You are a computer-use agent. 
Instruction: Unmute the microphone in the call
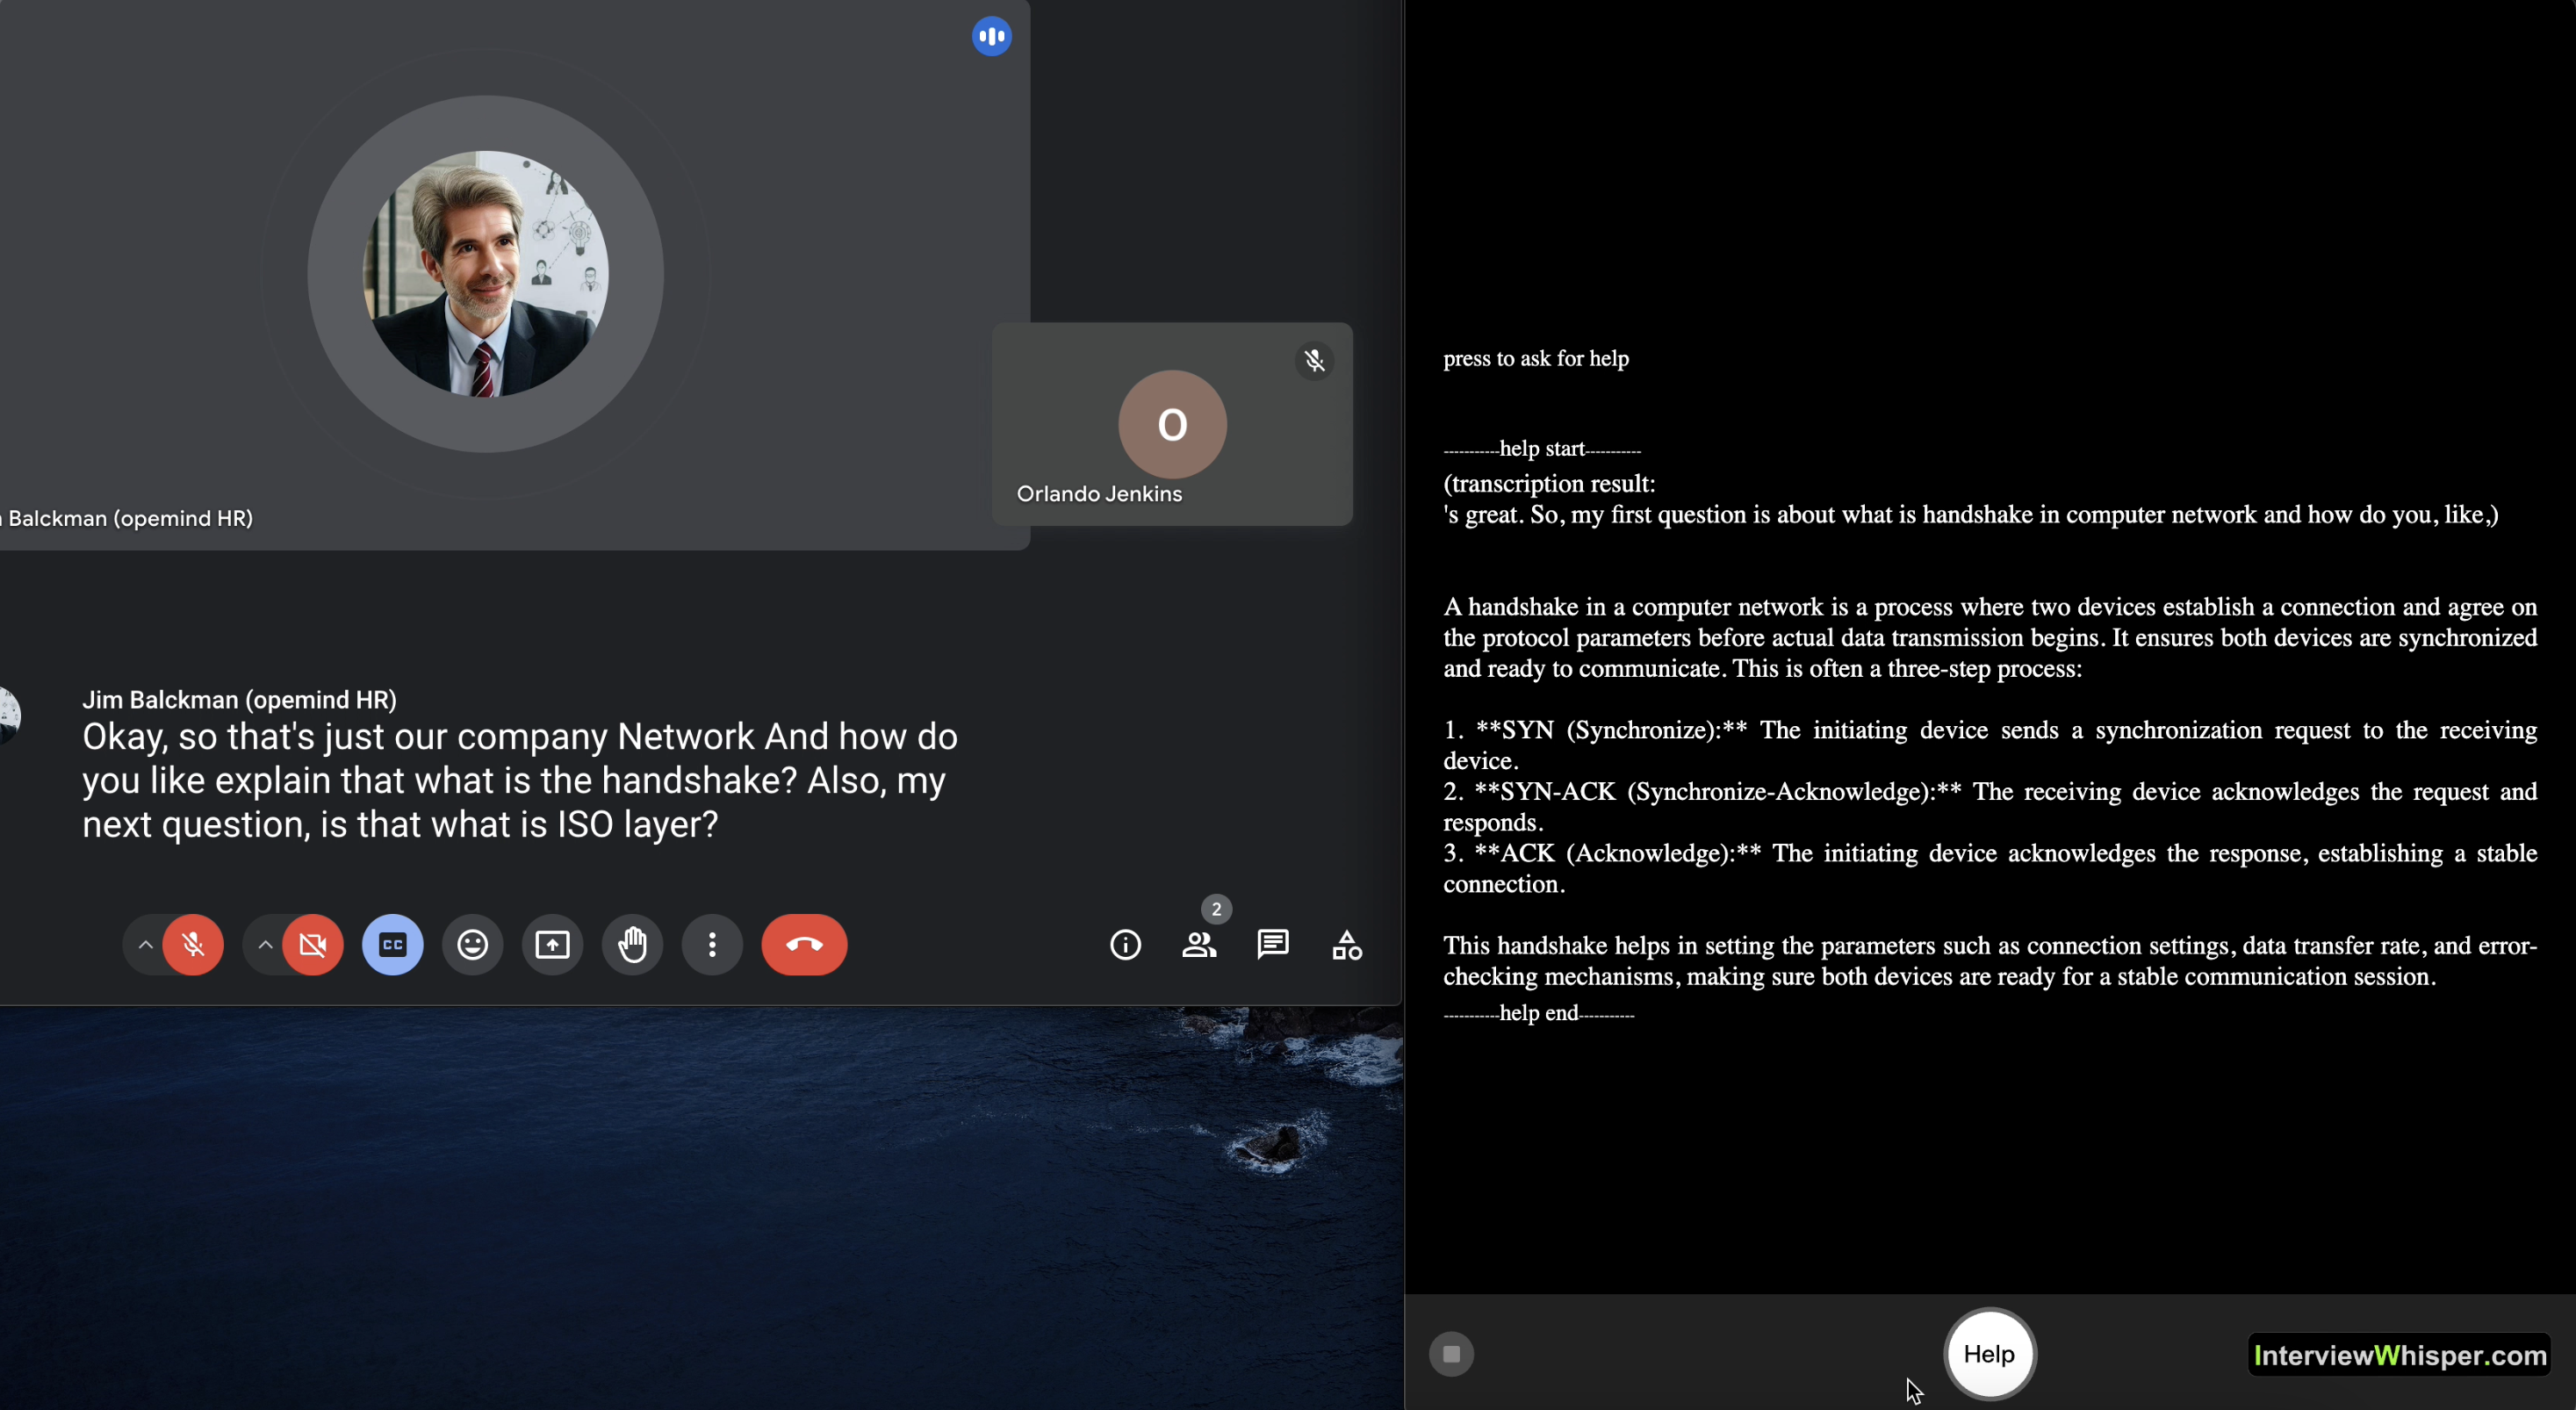(x=193, y=945)
